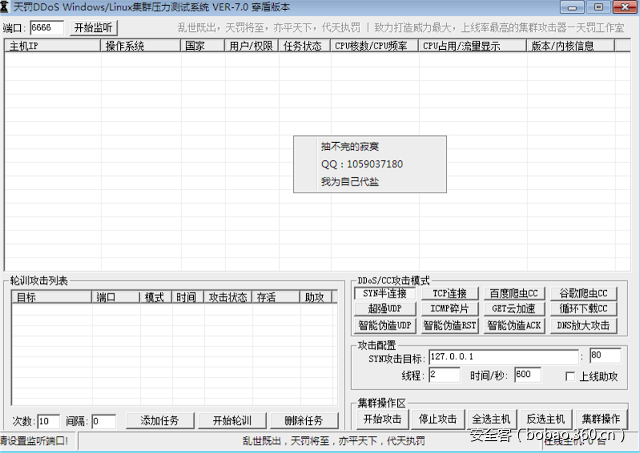Image resolution: width=640 pixels, height=453 pixels.
Task: Click the 间隔 input field
Action: [x=103, y=421]
